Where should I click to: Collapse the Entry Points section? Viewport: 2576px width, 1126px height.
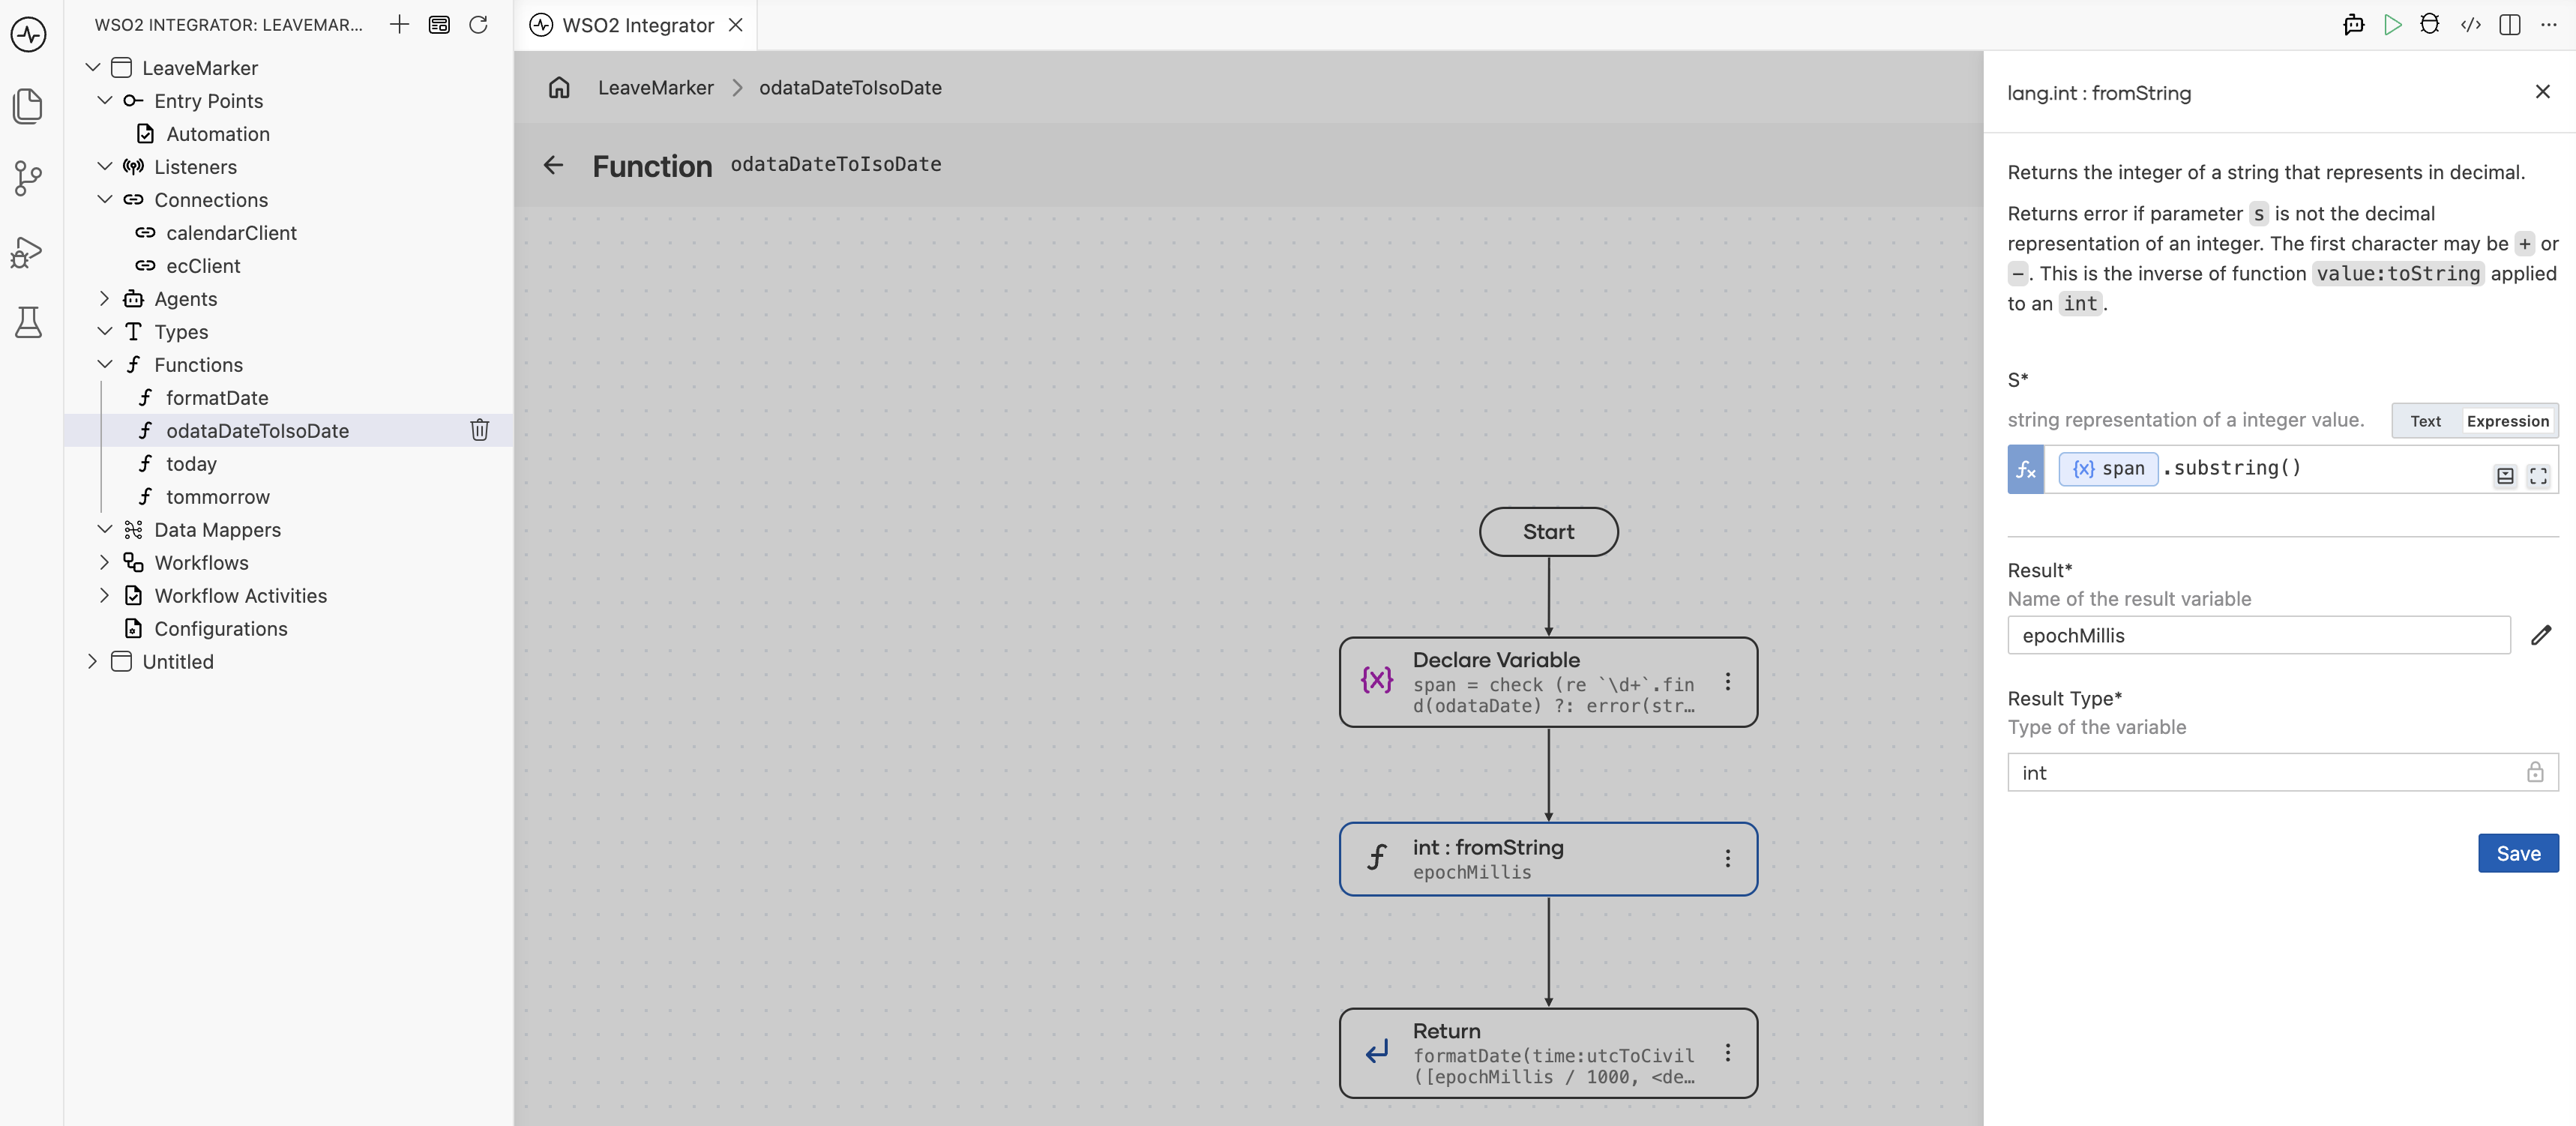[105, 100]
